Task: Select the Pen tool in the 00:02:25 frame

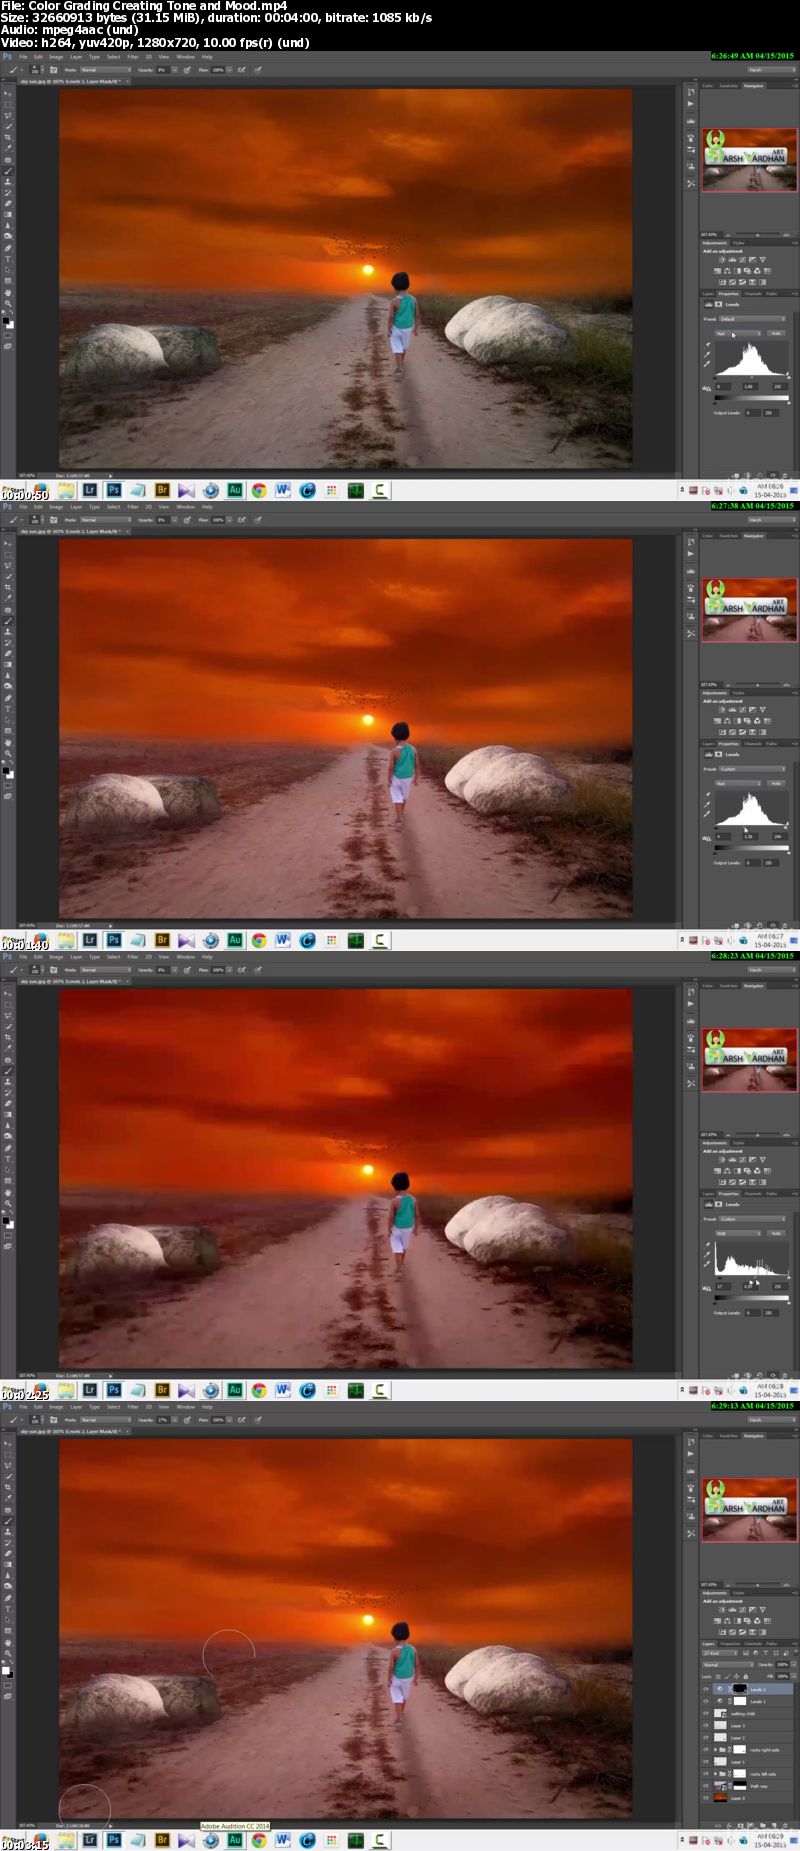Action: (7, 1148)
